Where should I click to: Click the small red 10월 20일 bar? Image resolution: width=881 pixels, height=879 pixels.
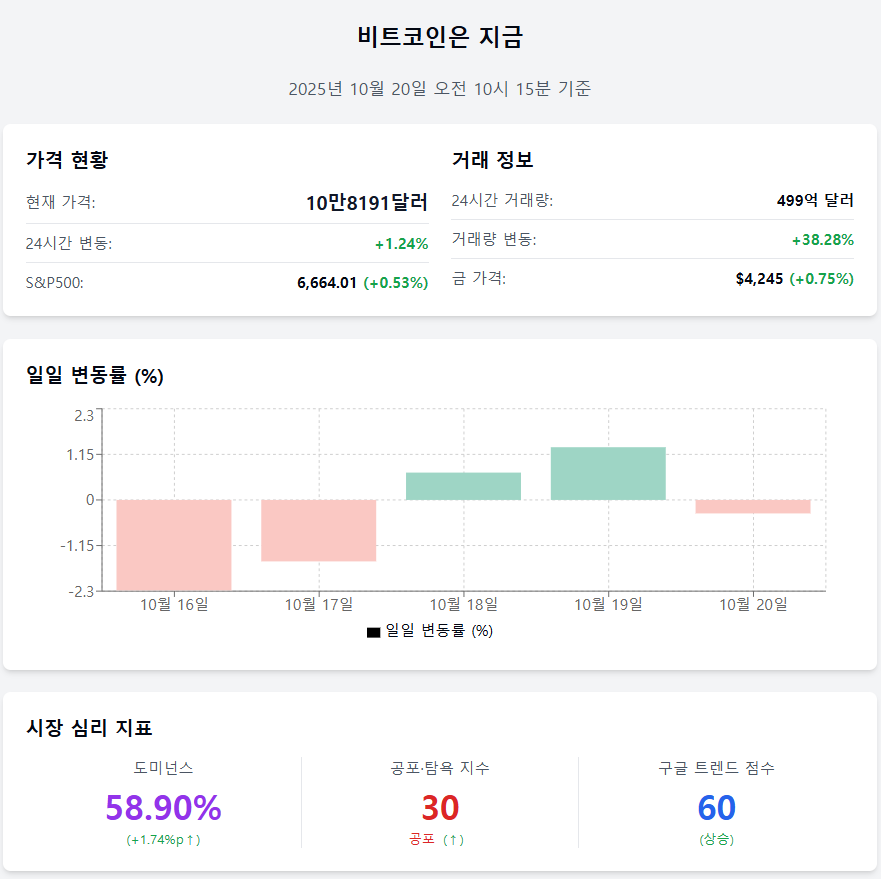[x=752, y=506]
